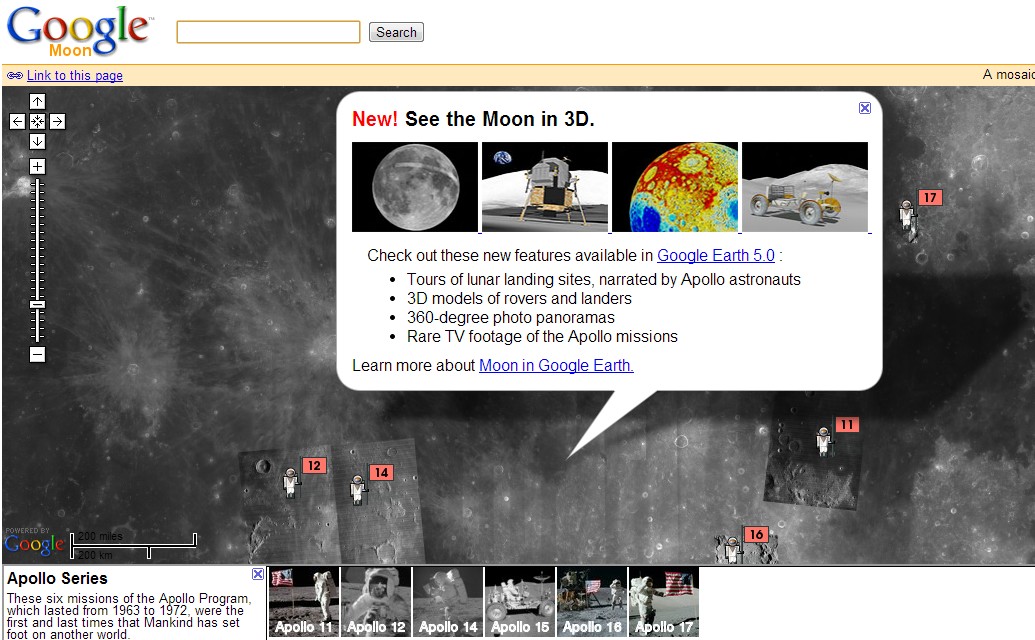View the lunar rover preview image
The image size is (1035, 640).
[804, 187]
